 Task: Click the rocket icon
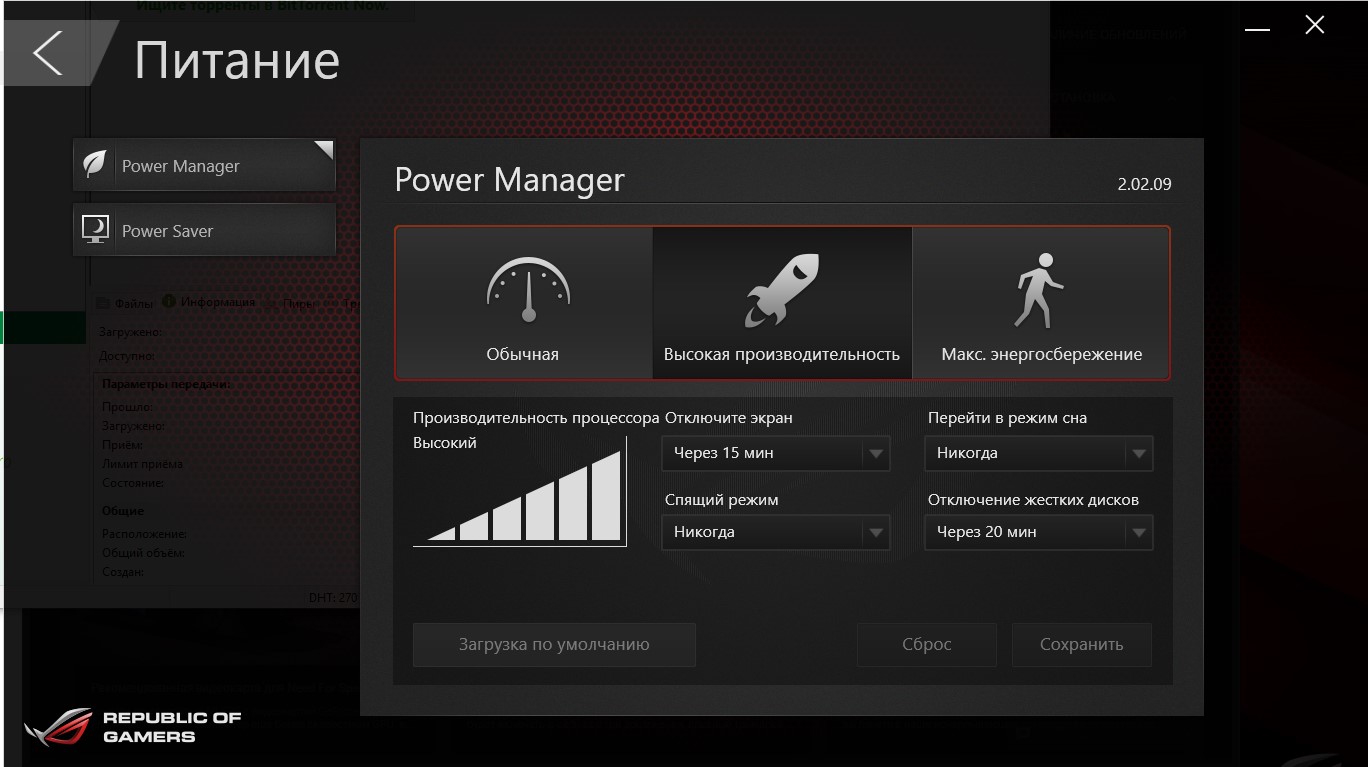pos(782,290)
